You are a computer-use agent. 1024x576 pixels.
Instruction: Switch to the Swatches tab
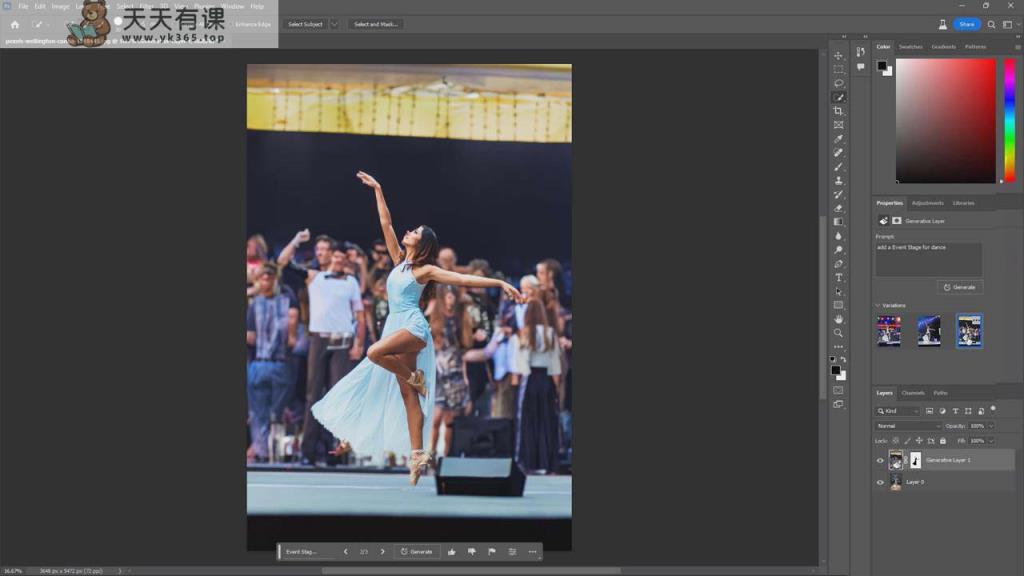[x=910, y=47]
